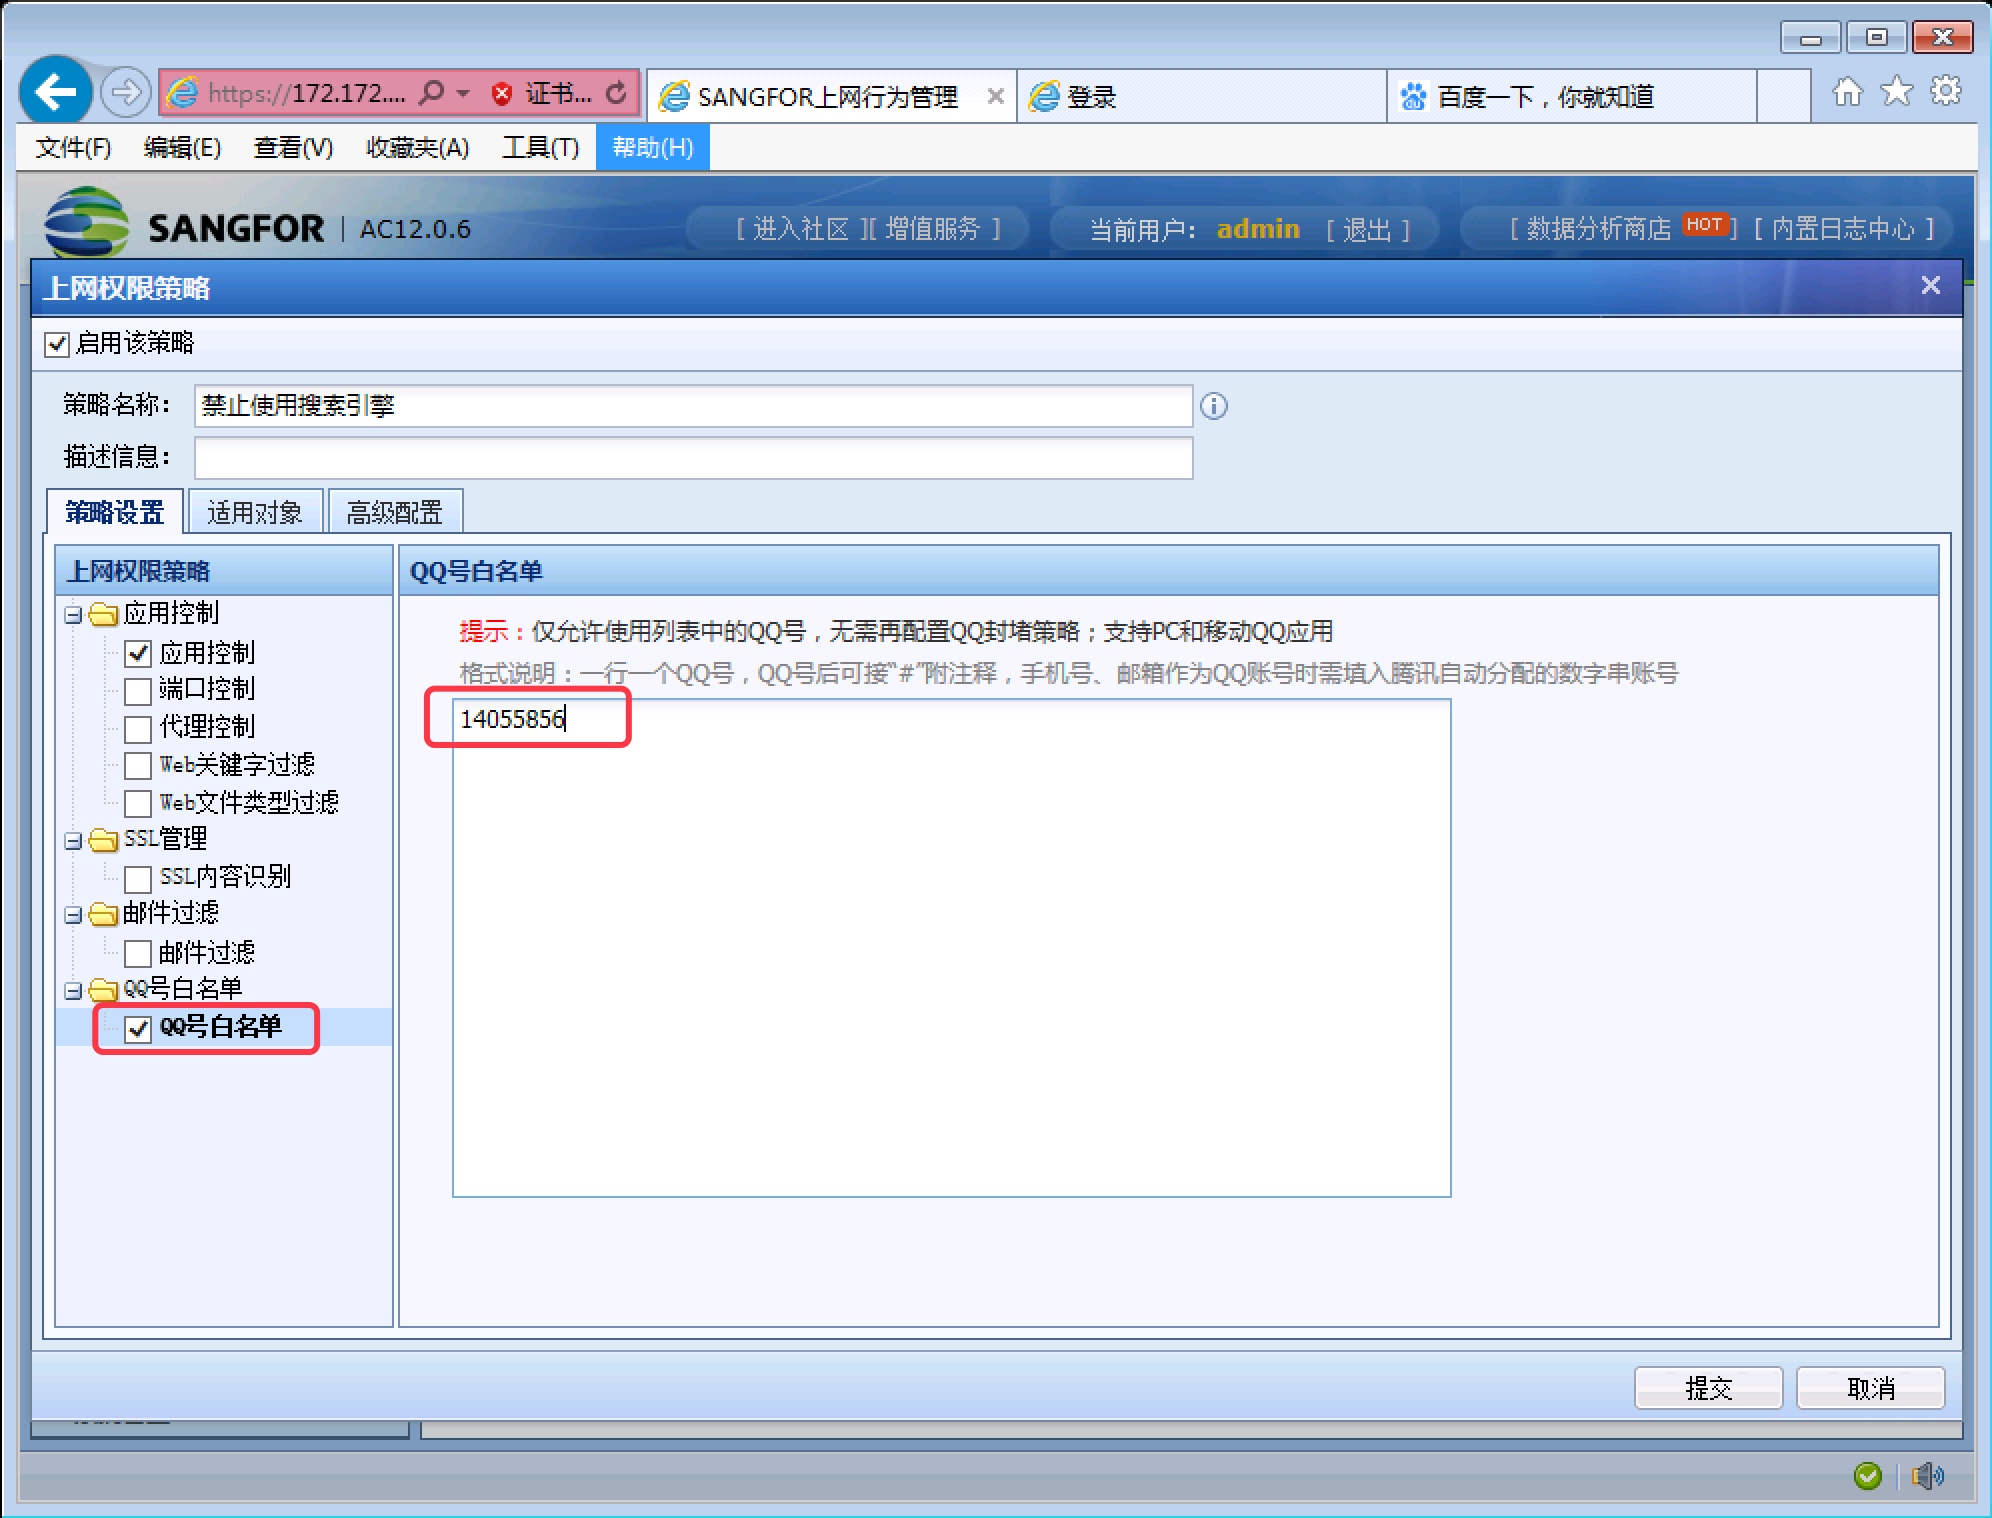Enable the 端口控制 checkbox
The image size is (1992, 1518).
click(138, 691)
